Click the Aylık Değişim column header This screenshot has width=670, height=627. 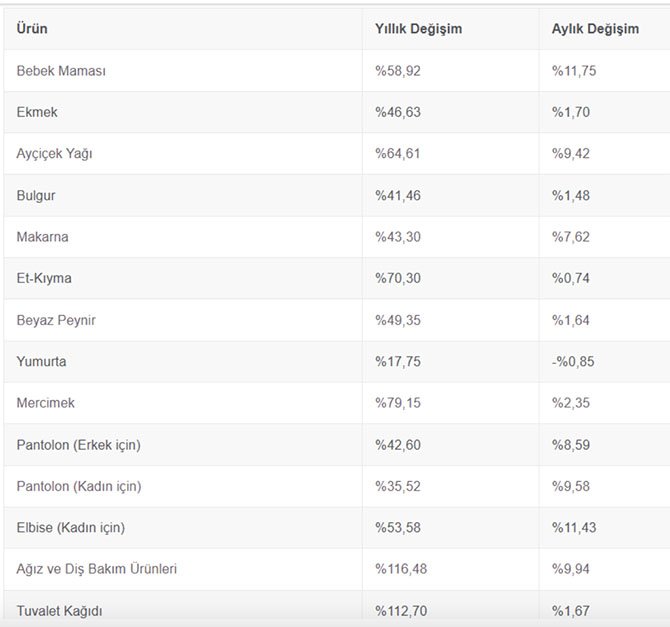pyautogui.click(x=595, y=29)
